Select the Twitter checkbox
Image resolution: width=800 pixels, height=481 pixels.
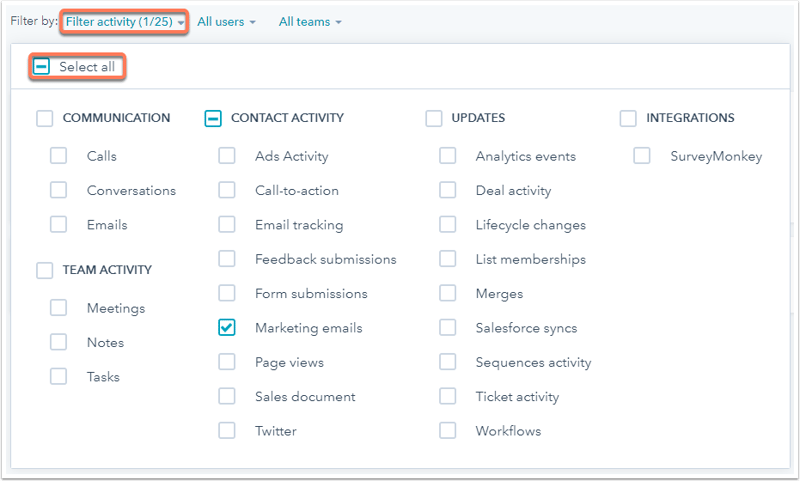227,431
